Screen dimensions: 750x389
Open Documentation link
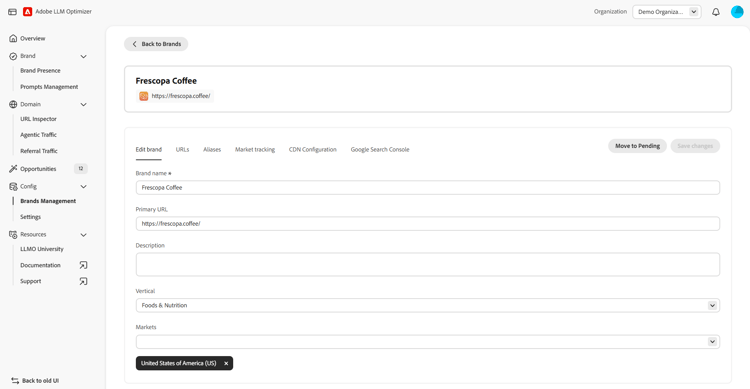coord(40,266)
